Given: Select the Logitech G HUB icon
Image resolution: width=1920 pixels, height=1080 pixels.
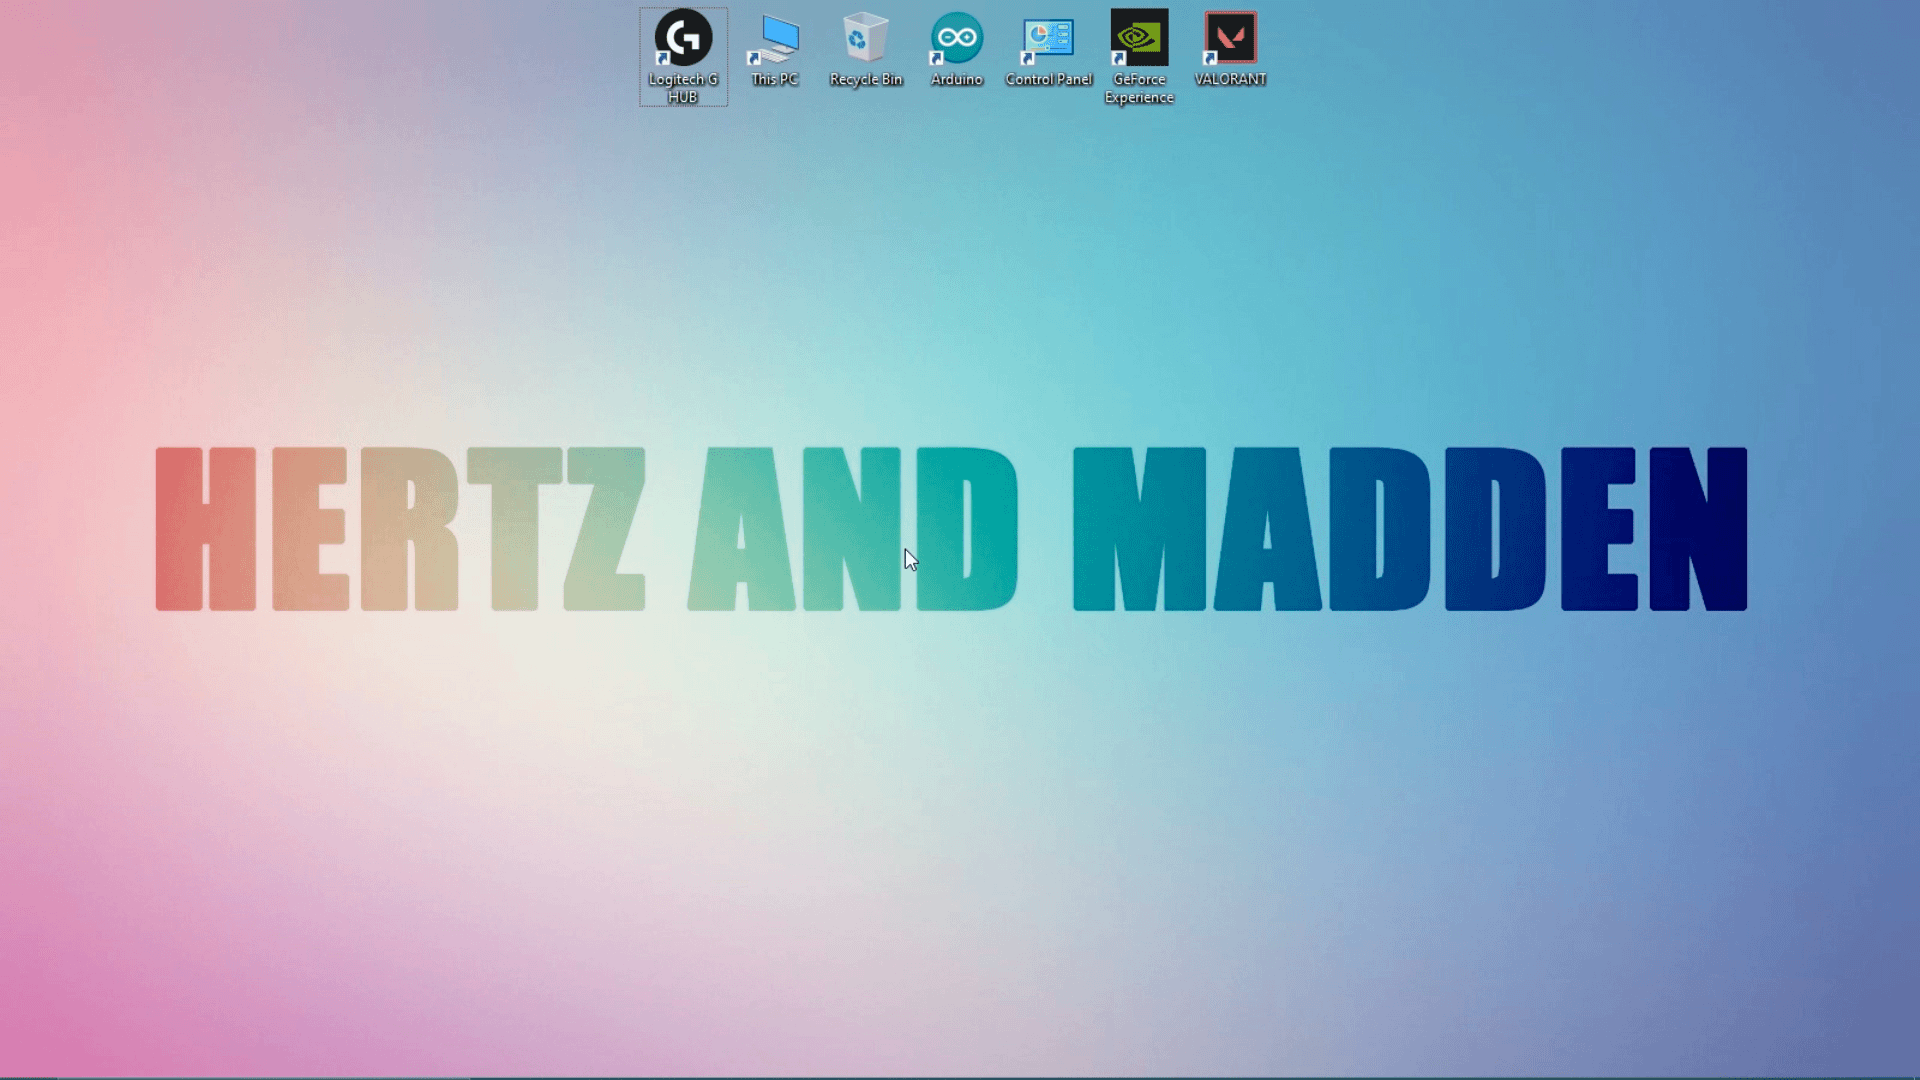Looking at the screenshot, I should point(683,38).
